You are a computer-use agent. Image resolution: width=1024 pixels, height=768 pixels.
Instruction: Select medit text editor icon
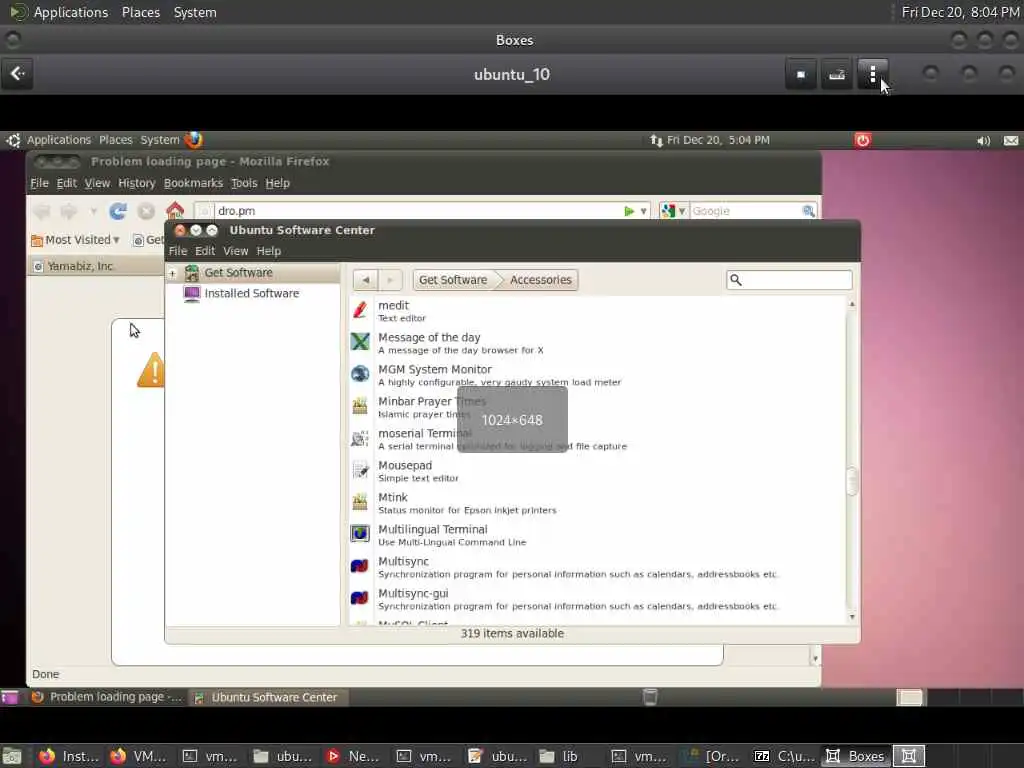(360, 310)
